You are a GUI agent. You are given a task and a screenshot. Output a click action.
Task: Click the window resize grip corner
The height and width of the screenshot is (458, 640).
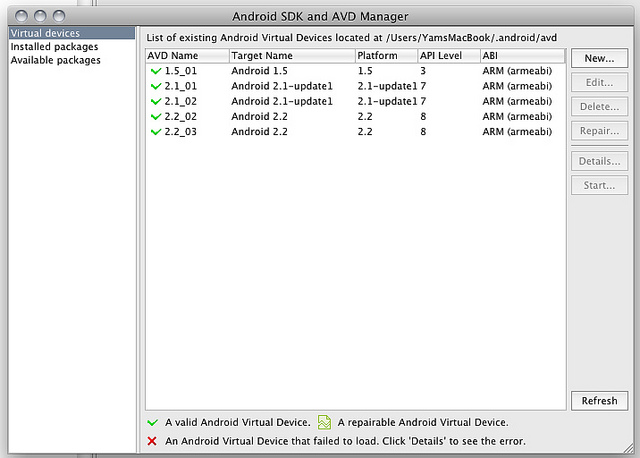coord(629,448)
